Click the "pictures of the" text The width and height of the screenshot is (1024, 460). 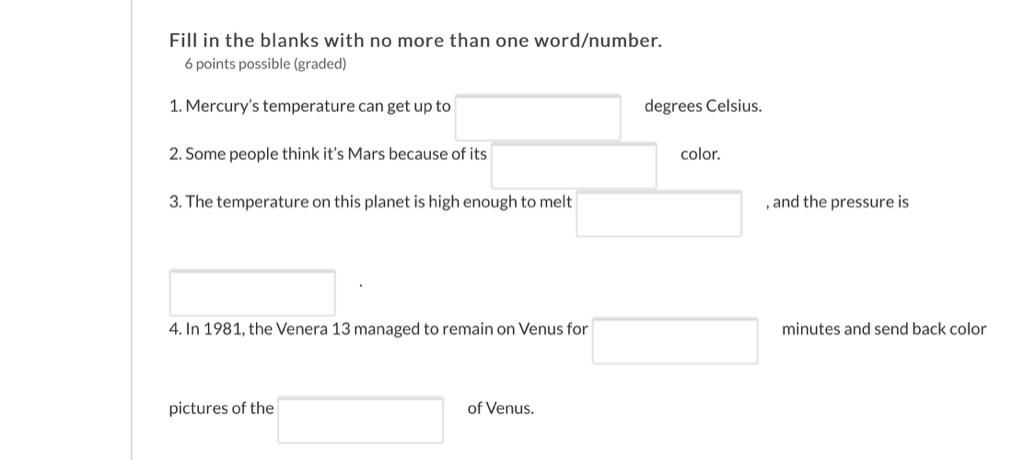(221, 408)
